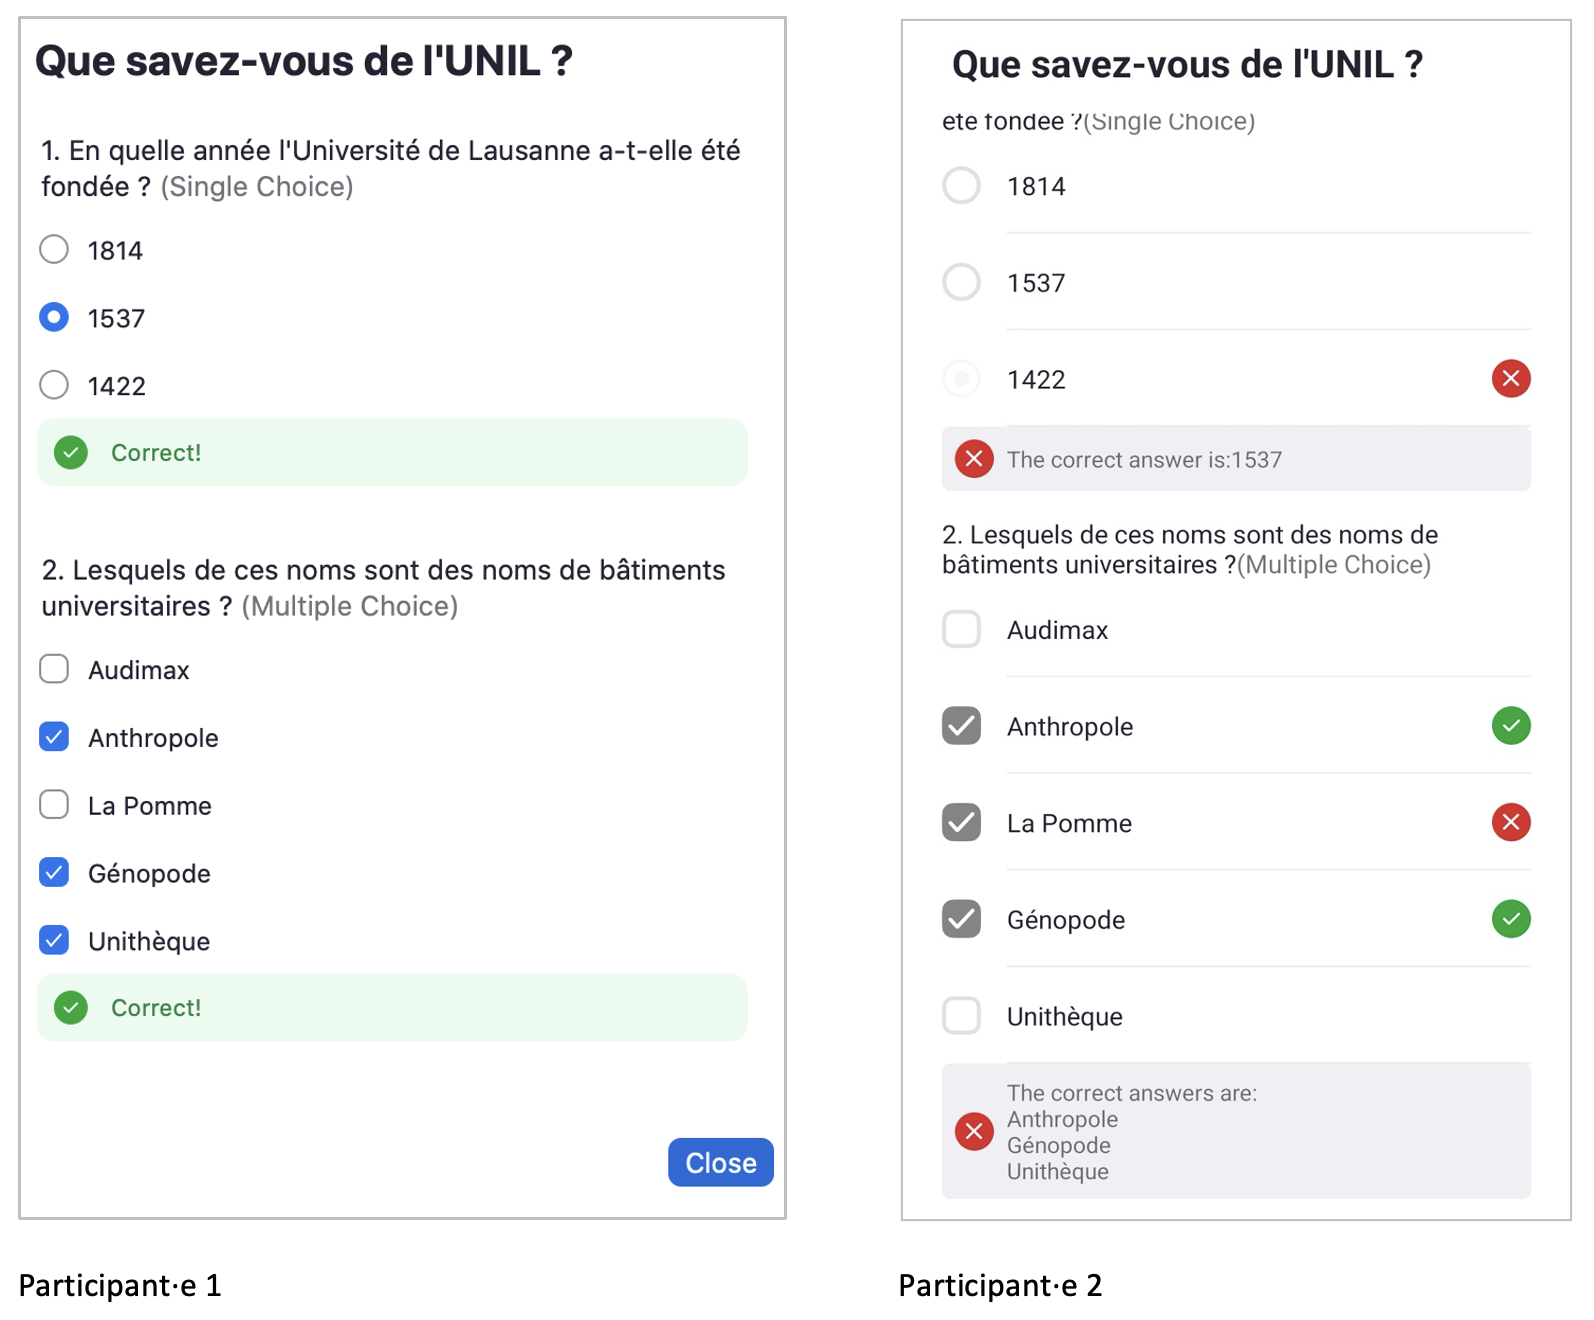Screen dimensions: 1594x1320
Task: Uncheck blue Unithèque checkbox in left quiz
Action: 54,940
